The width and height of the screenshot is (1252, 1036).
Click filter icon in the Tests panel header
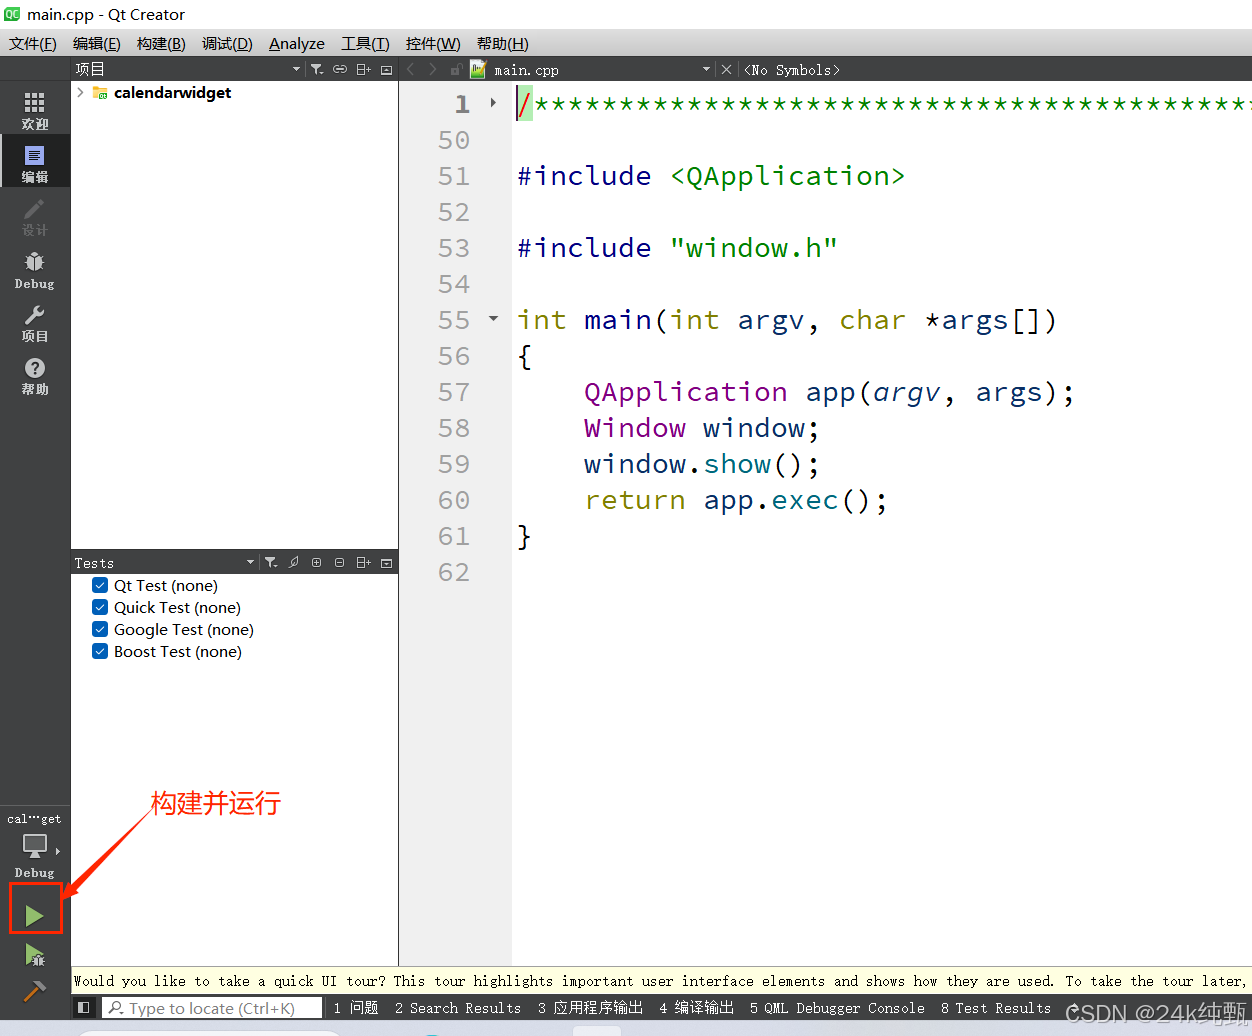point(271,563)
